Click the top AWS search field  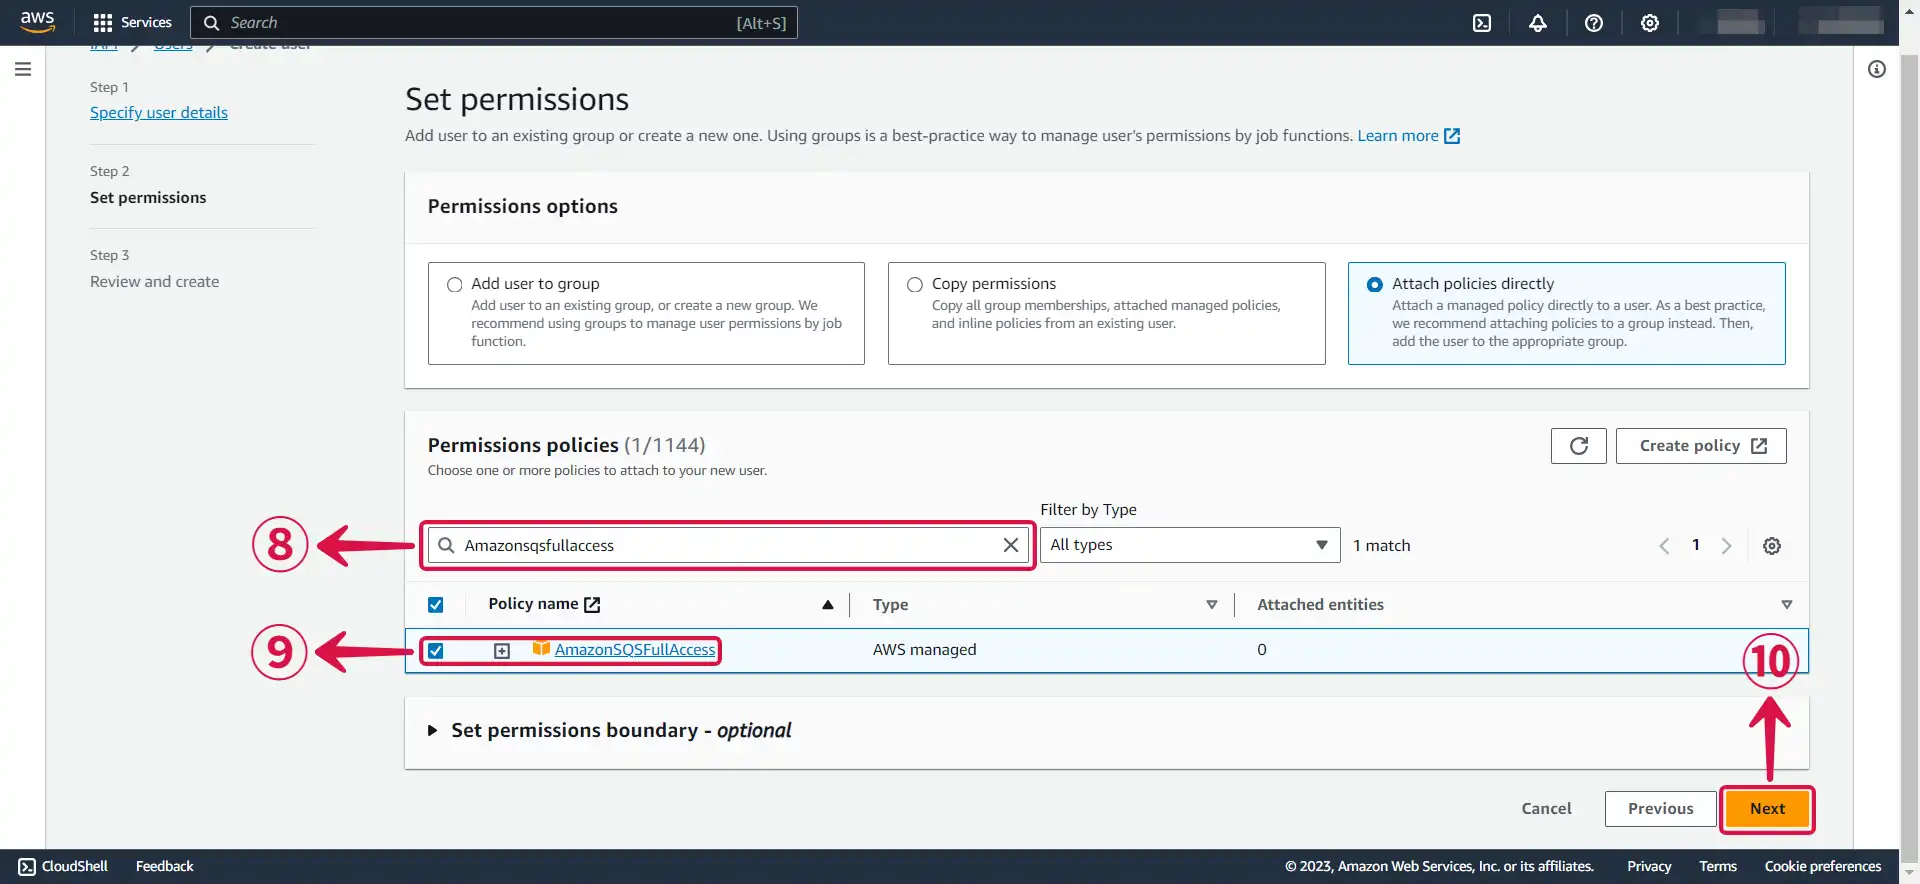494,23
